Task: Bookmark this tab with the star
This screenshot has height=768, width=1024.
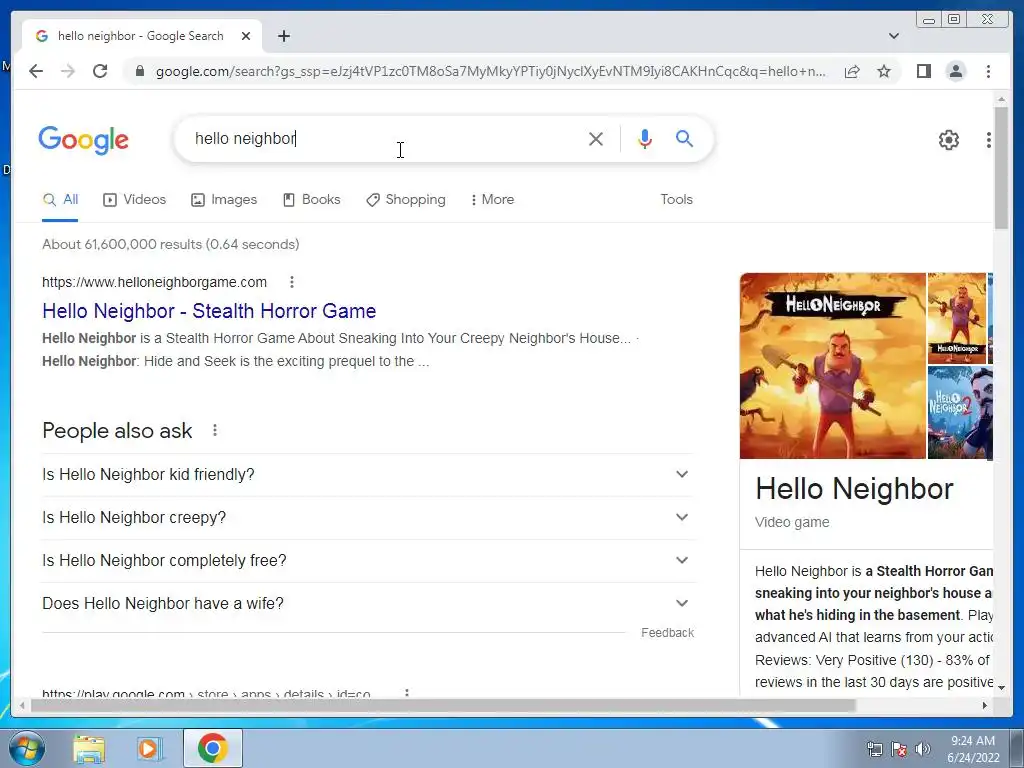Action: coord(884,71)
